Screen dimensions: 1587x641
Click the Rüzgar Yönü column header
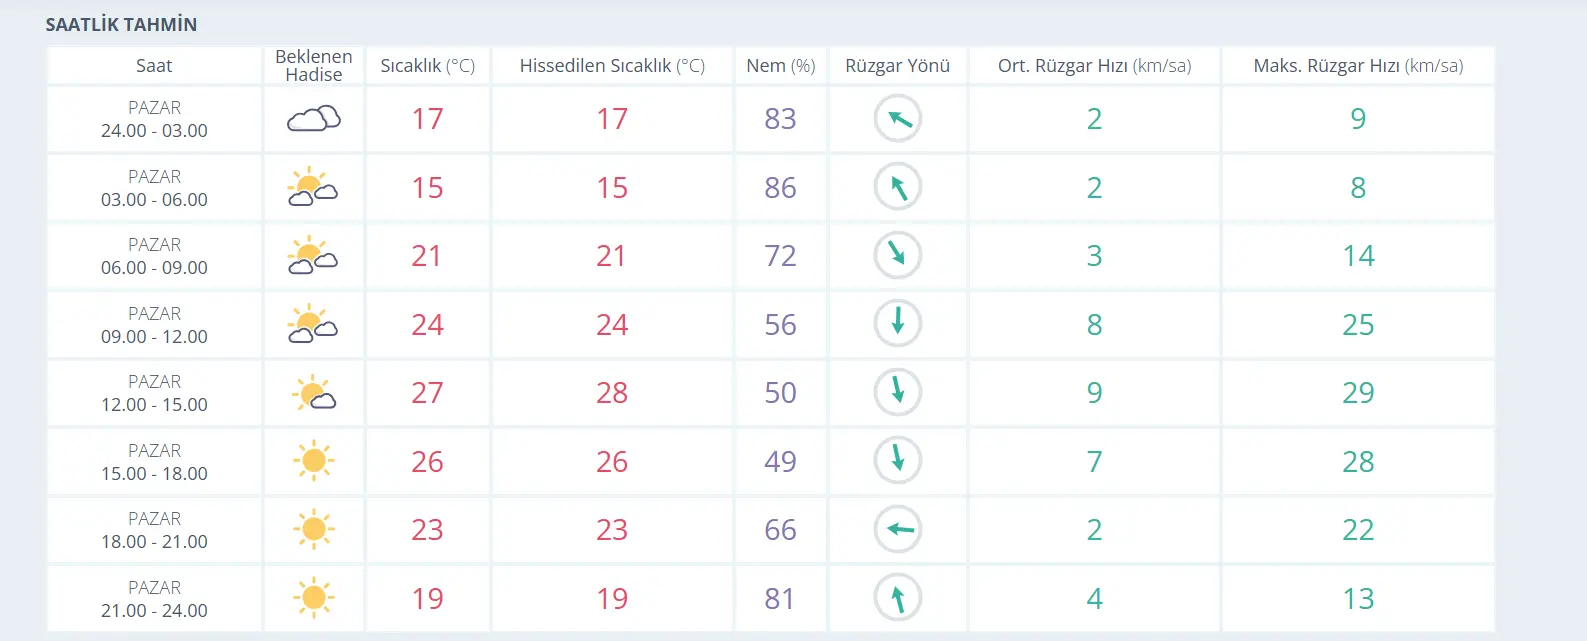coord(898,65)
